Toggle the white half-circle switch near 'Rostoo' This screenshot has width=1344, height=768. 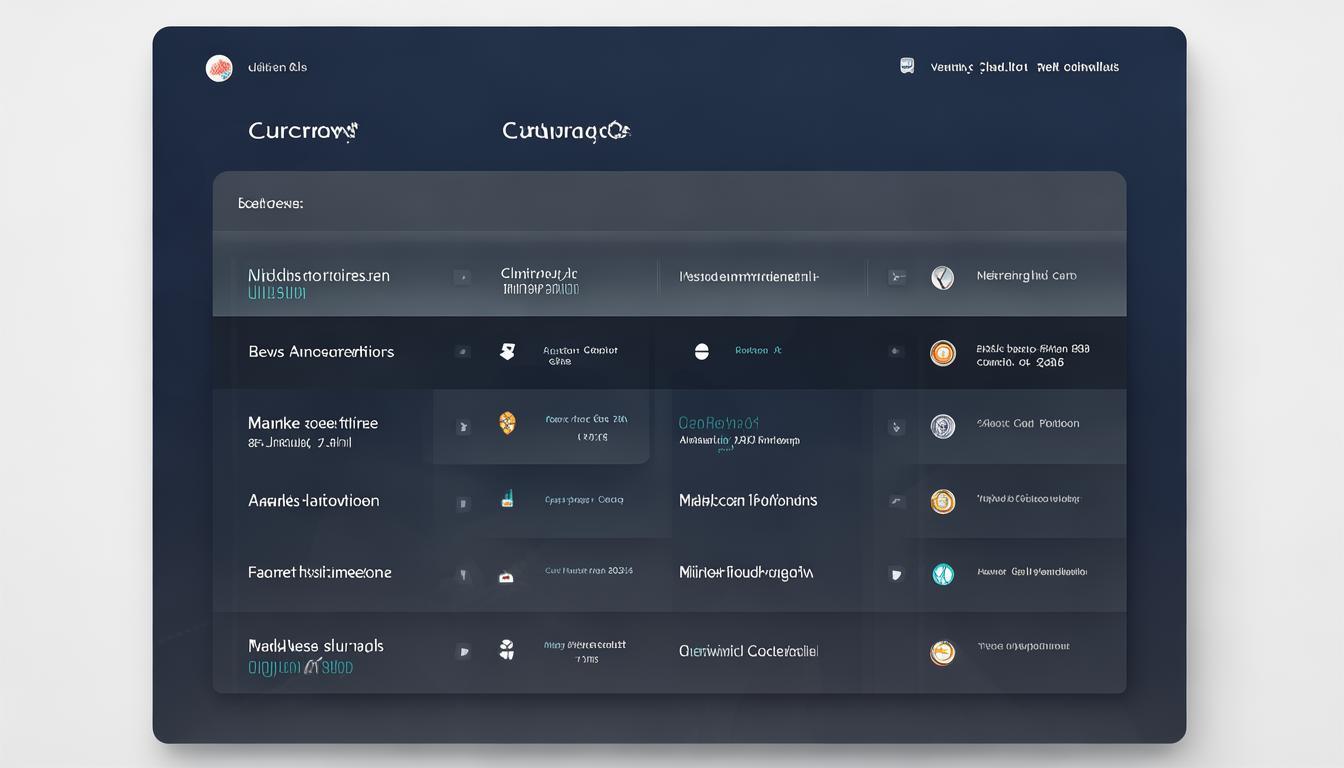pos(701,351)
